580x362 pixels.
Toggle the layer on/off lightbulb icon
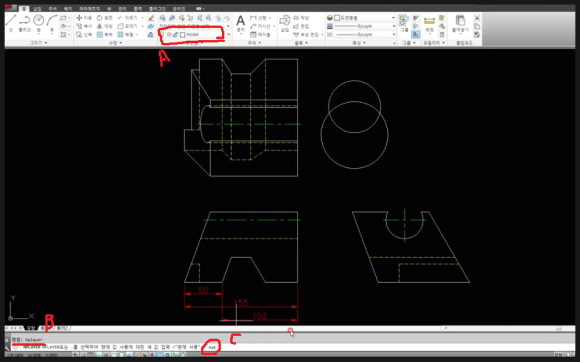click(162, 34)
